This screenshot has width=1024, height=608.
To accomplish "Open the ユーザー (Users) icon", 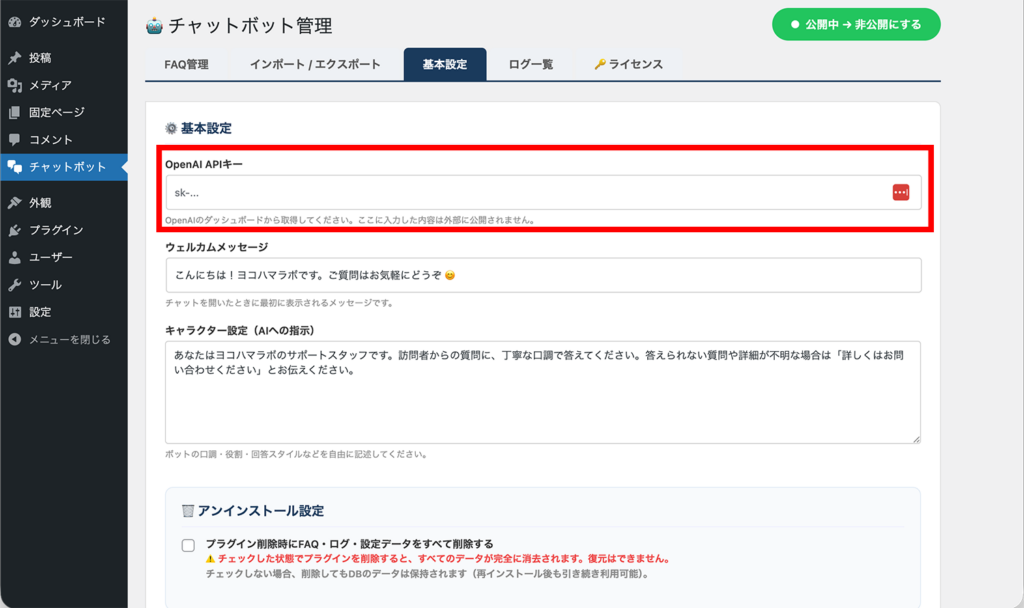I will pyautogui.click(x=14, y=257).
